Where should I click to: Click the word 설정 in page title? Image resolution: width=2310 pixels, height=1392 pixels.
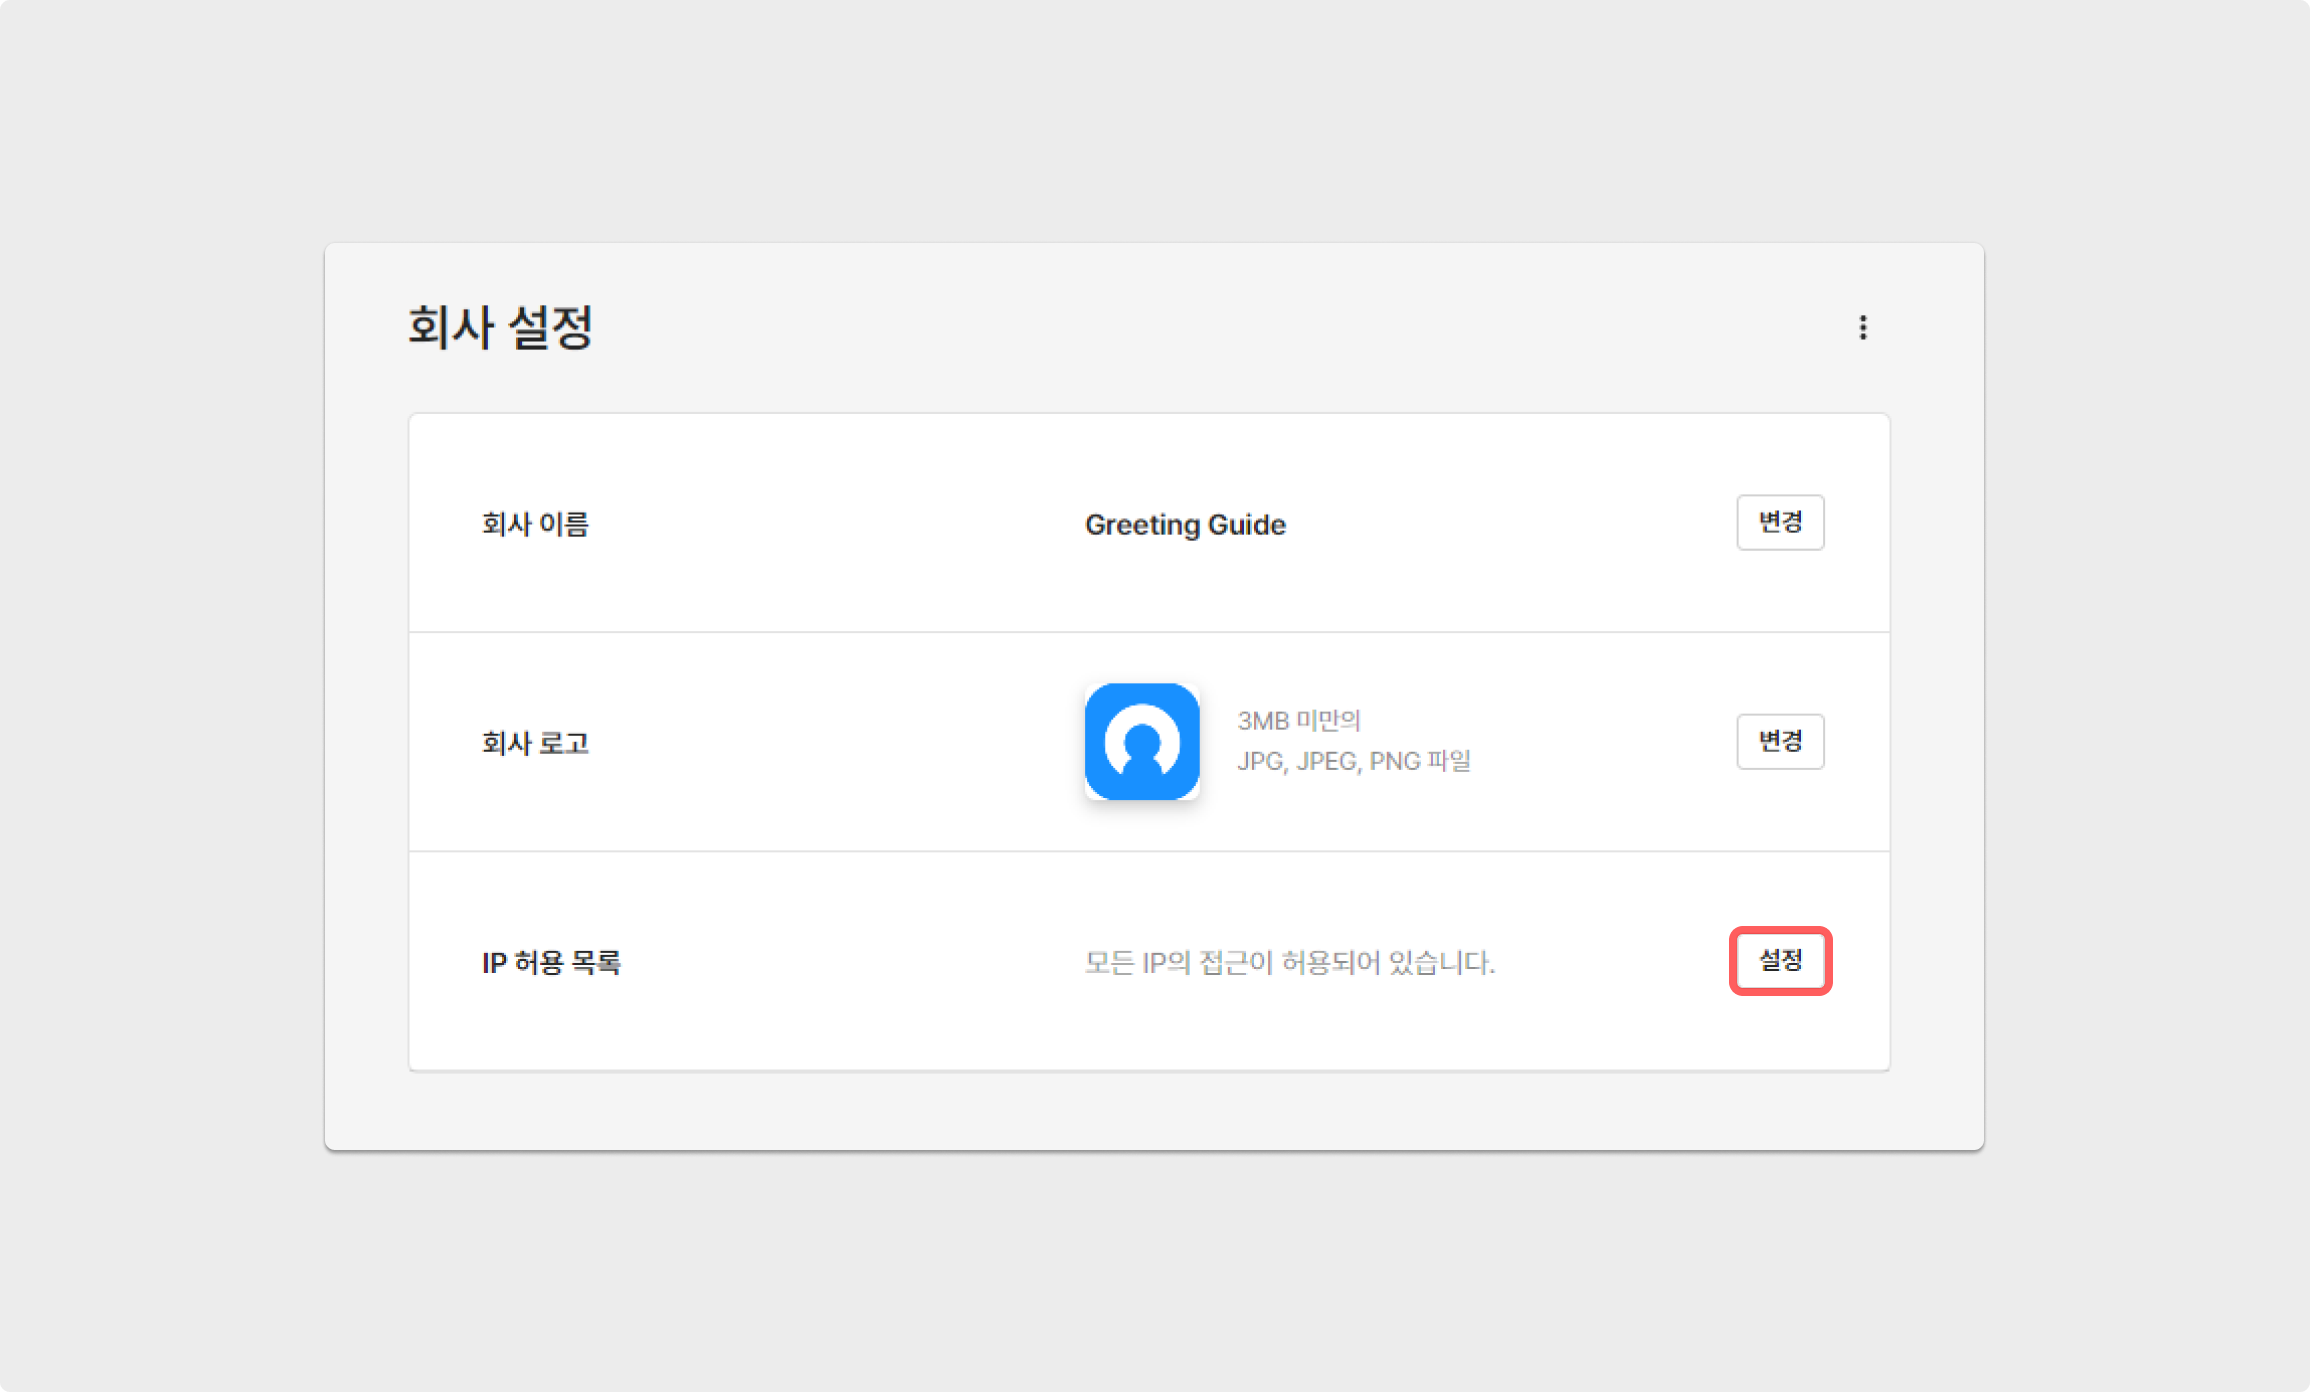(551, 327)
